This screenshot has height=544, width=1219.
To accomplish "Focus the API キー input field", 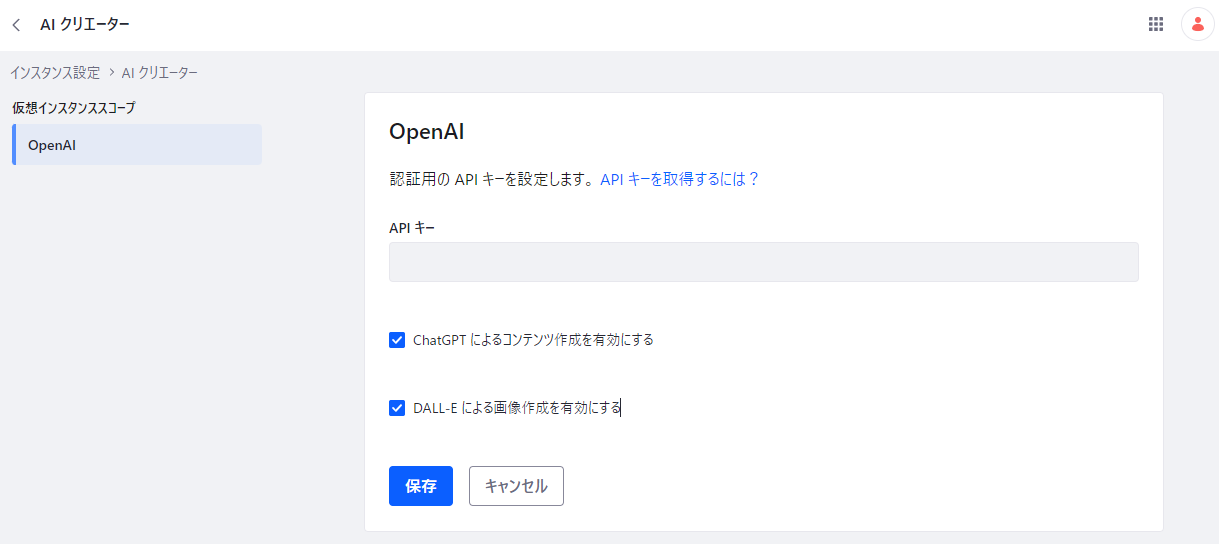I will pyautogui.click(x=764, y=262).
